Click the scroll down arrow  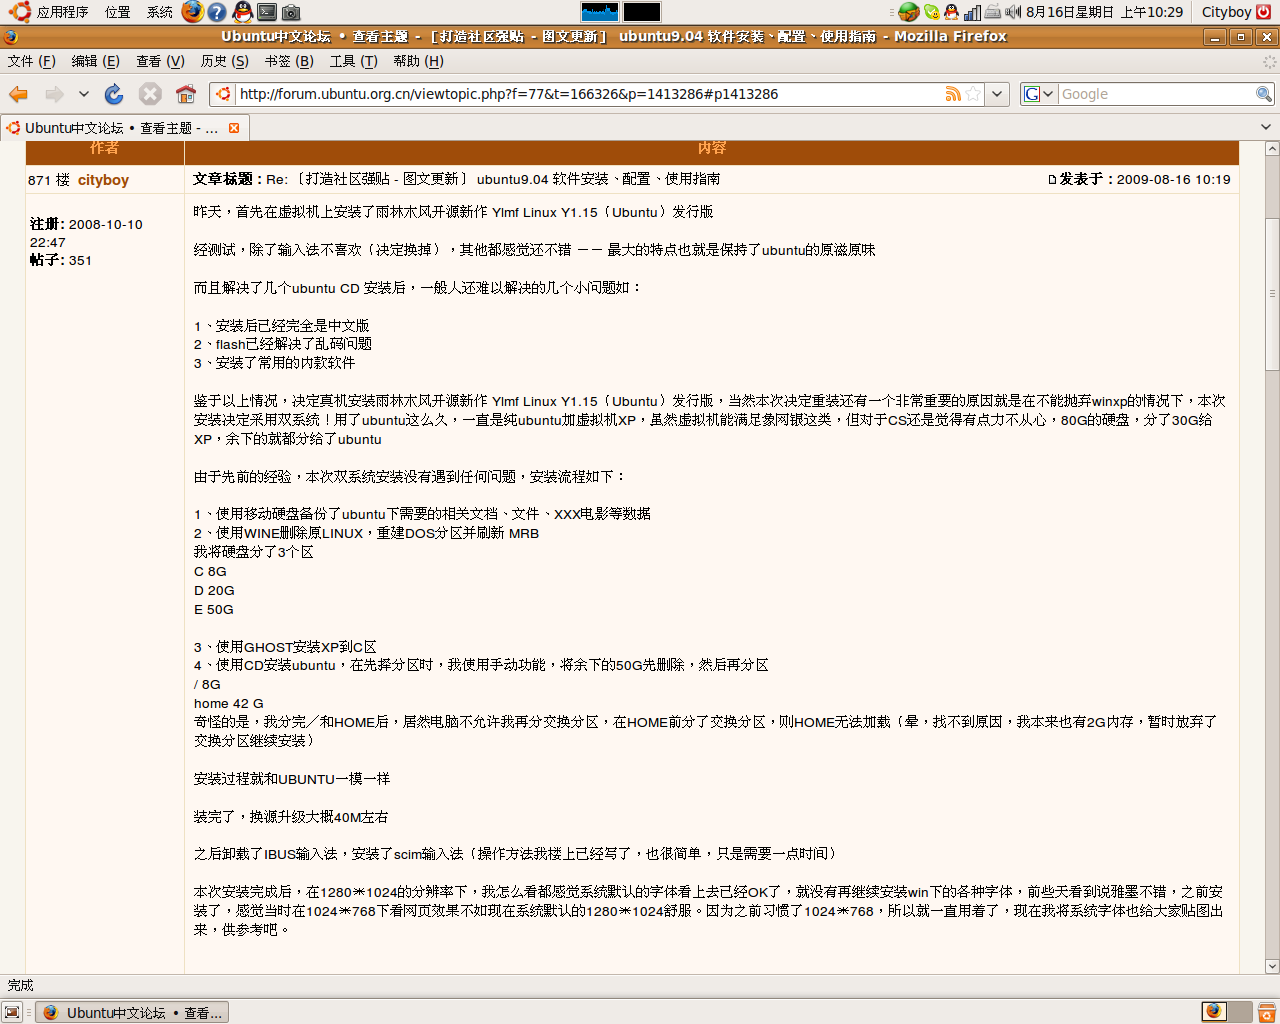[x=1272, y=966]
